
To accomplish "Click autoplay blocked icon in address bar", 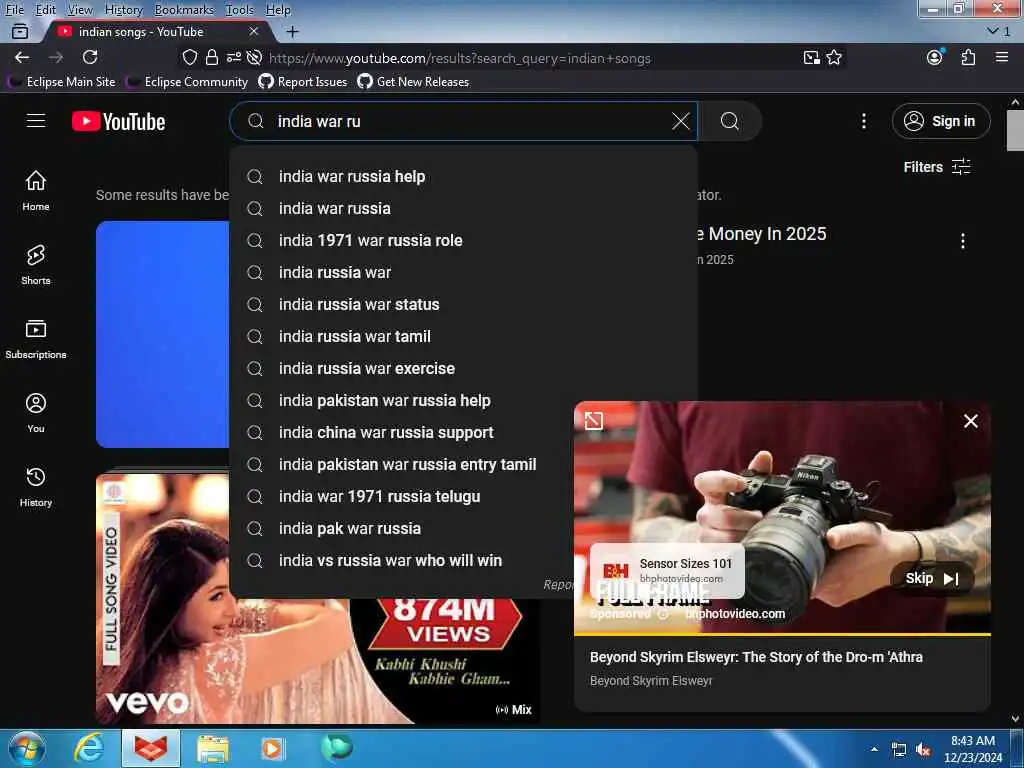I will (x=254, y=57).
